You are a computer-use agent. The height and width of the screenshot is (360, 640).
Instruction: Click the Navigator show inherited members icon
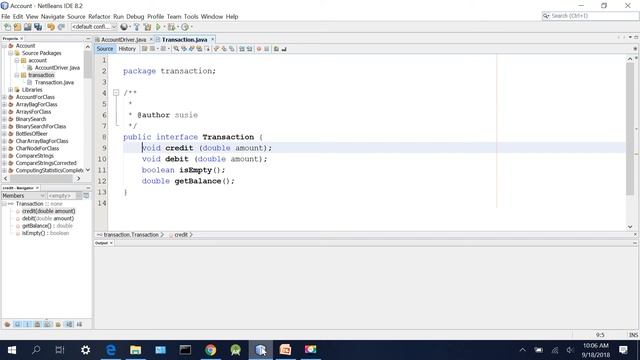tap(7, 324)
